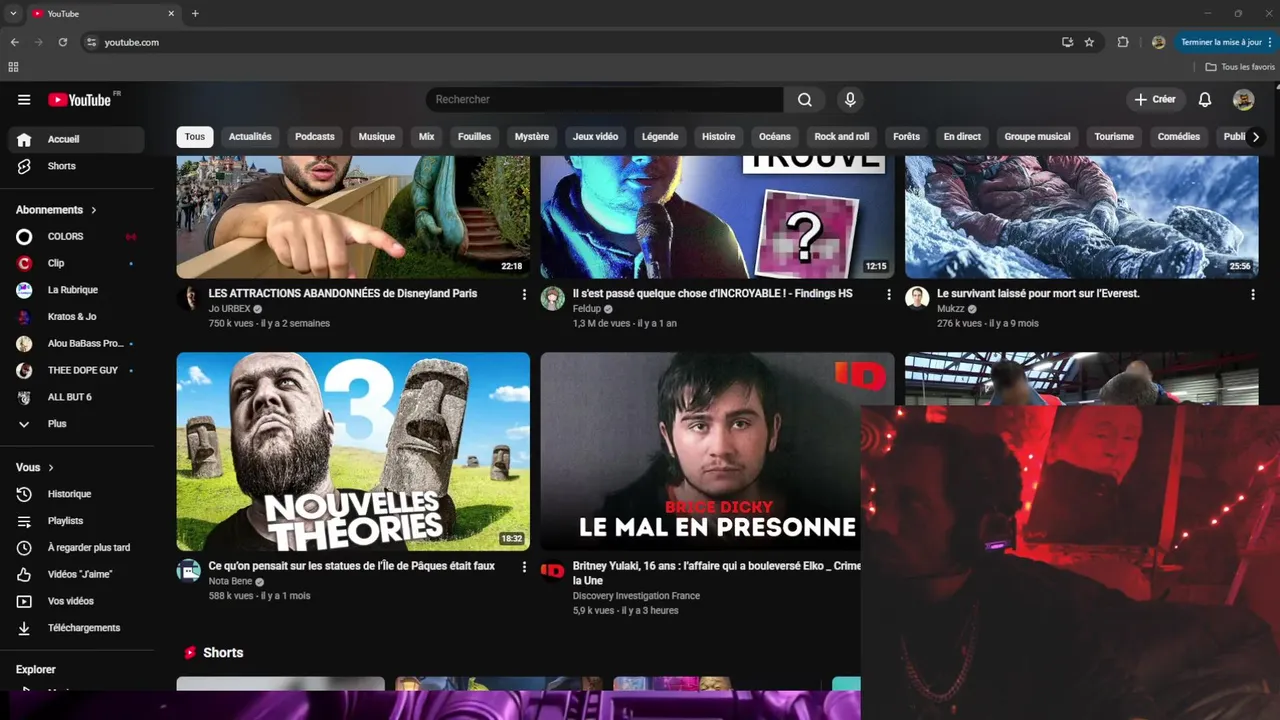
Task: Click the Créer button
Action: [x=1155, y=100]
